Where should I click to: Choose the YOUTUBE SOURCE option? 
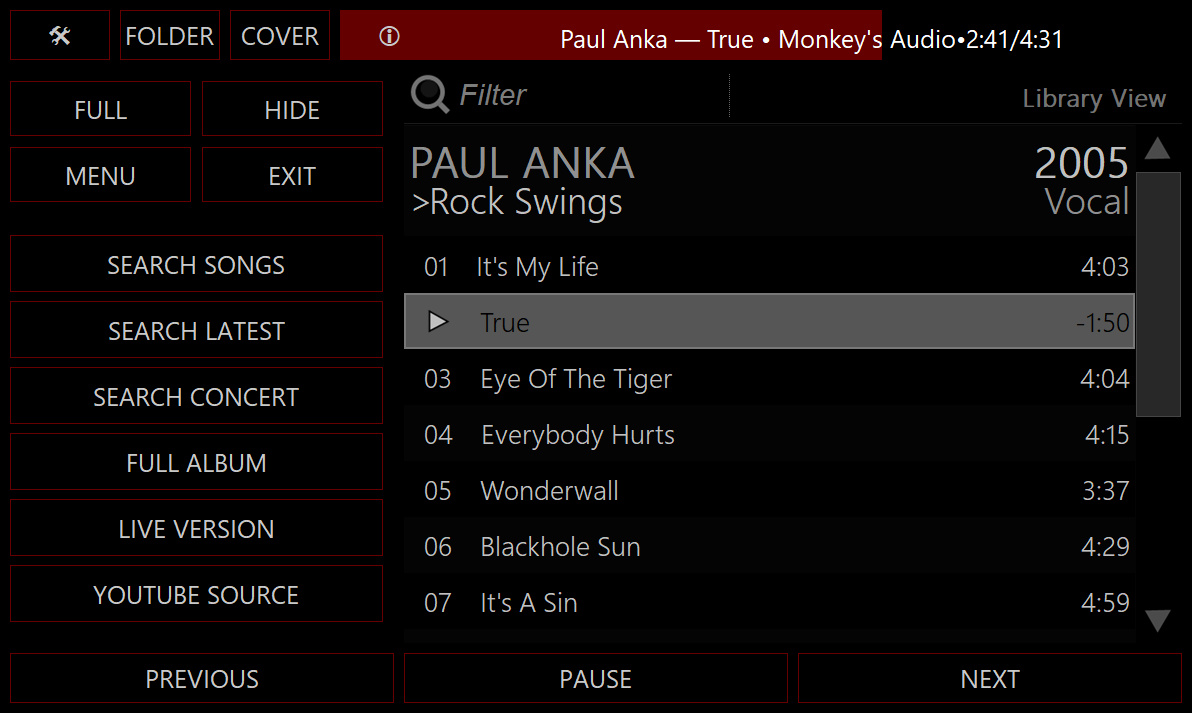(x=196, y=594)
